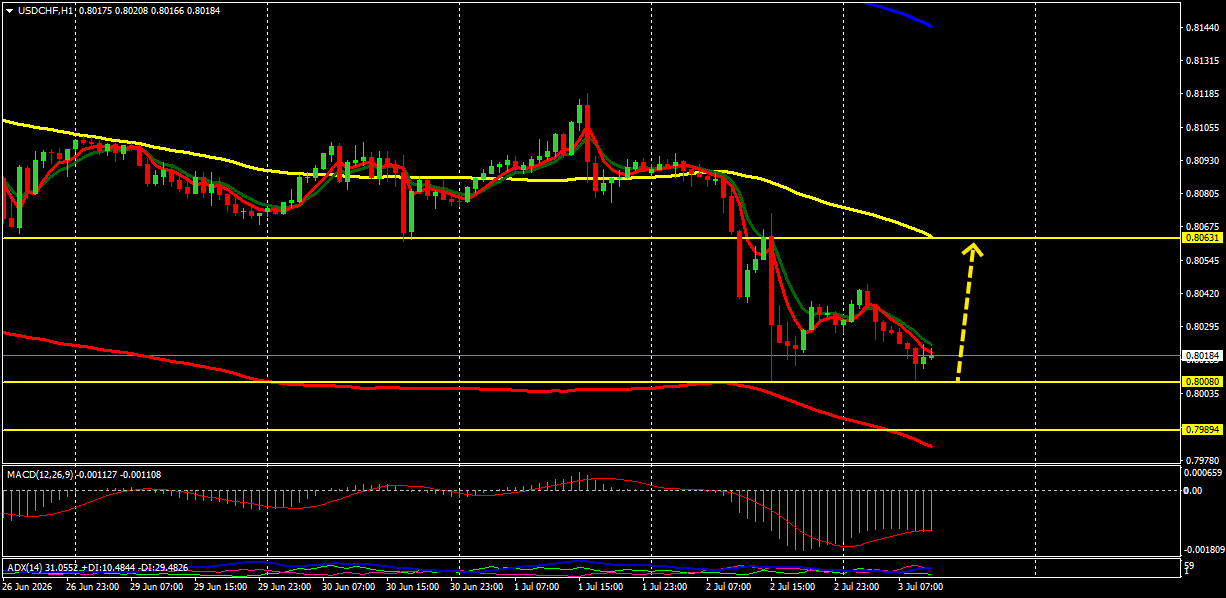
Task: Select the 0.79894 price label tag
Action: click(x=1200, y=429)
